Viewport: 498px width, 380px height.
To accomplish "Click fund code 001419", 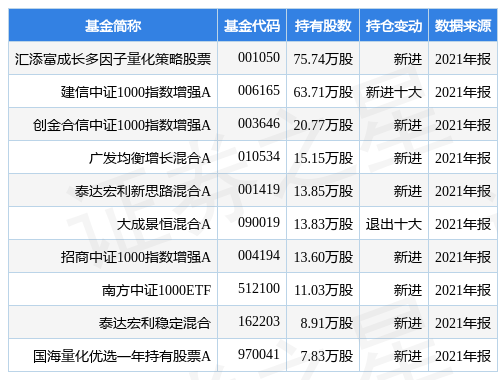I will 259,190.
